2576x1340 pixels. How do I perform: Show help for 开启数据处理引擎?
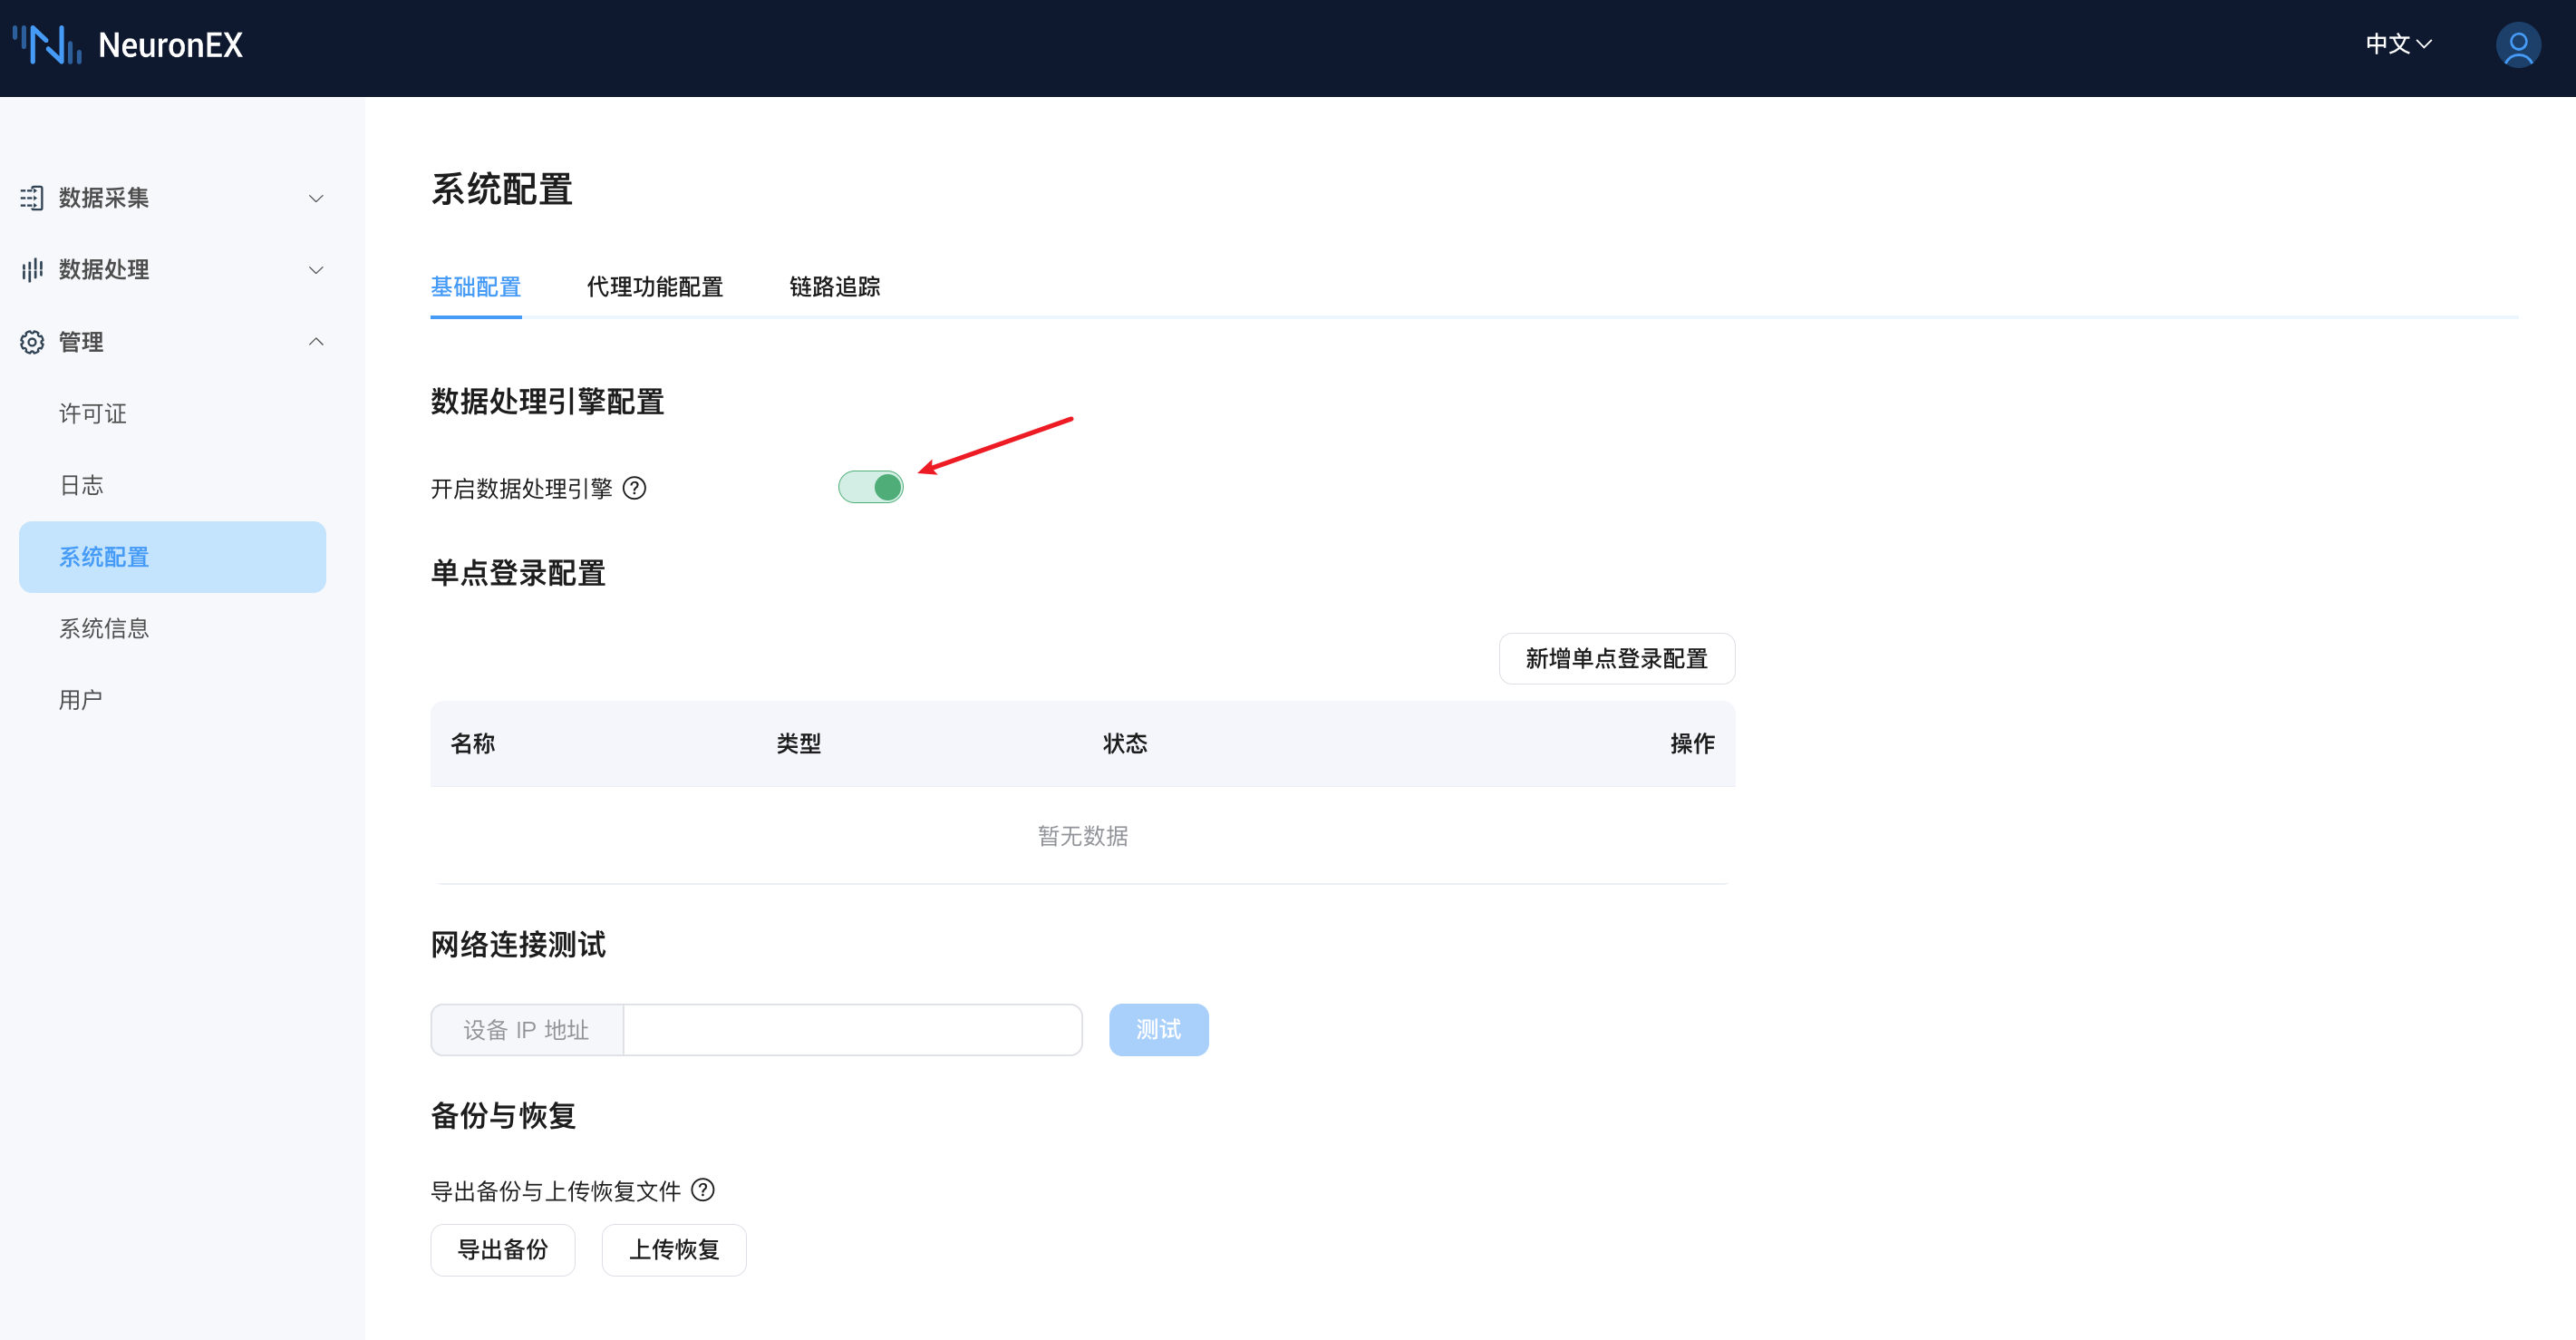[634, 488]
